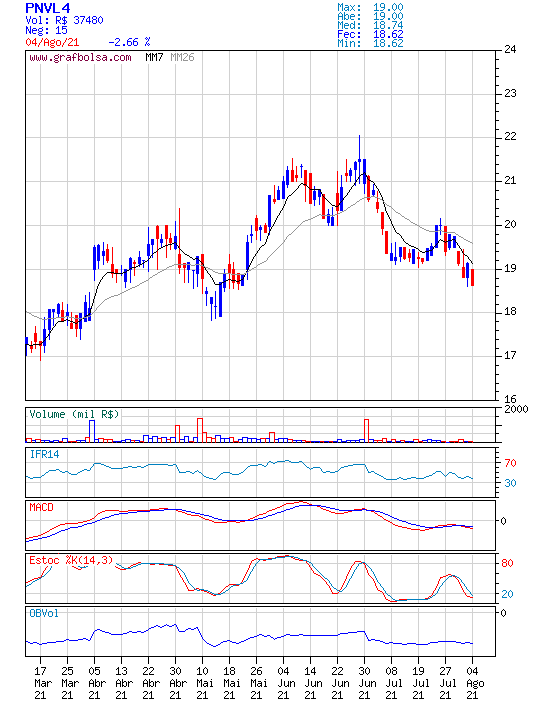Select the MM7 moving average legend
Screen dimensions: 545x720
click(154, 57)
